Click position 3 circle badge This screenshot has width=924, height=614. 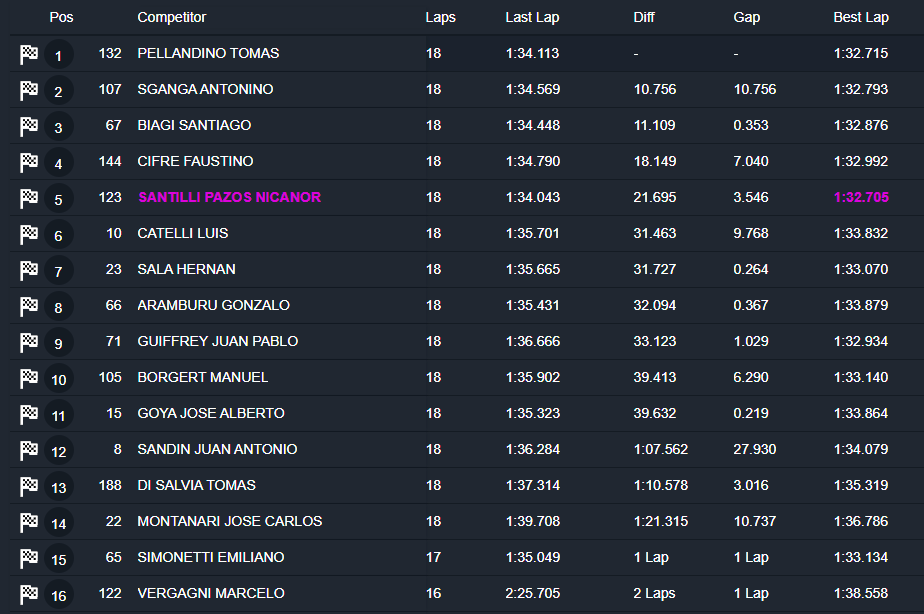(58, 128)
